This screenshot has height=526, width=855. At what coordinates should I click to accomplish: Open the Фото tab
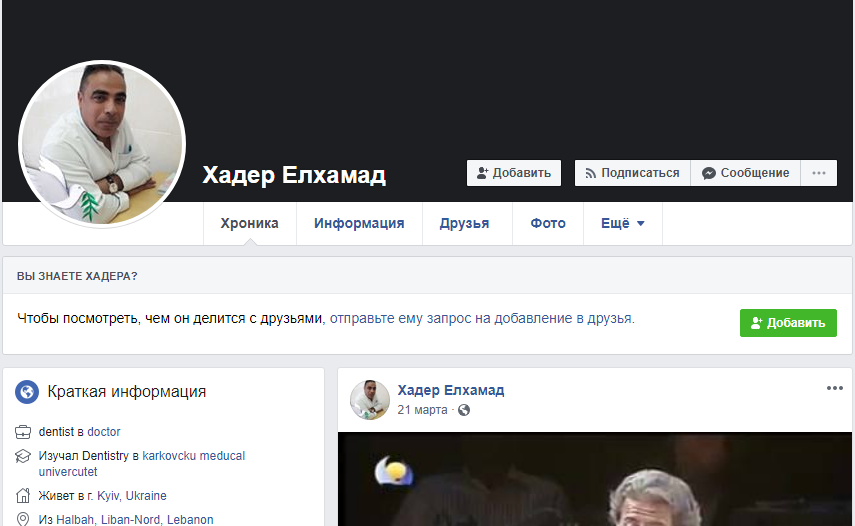(547, 224)
